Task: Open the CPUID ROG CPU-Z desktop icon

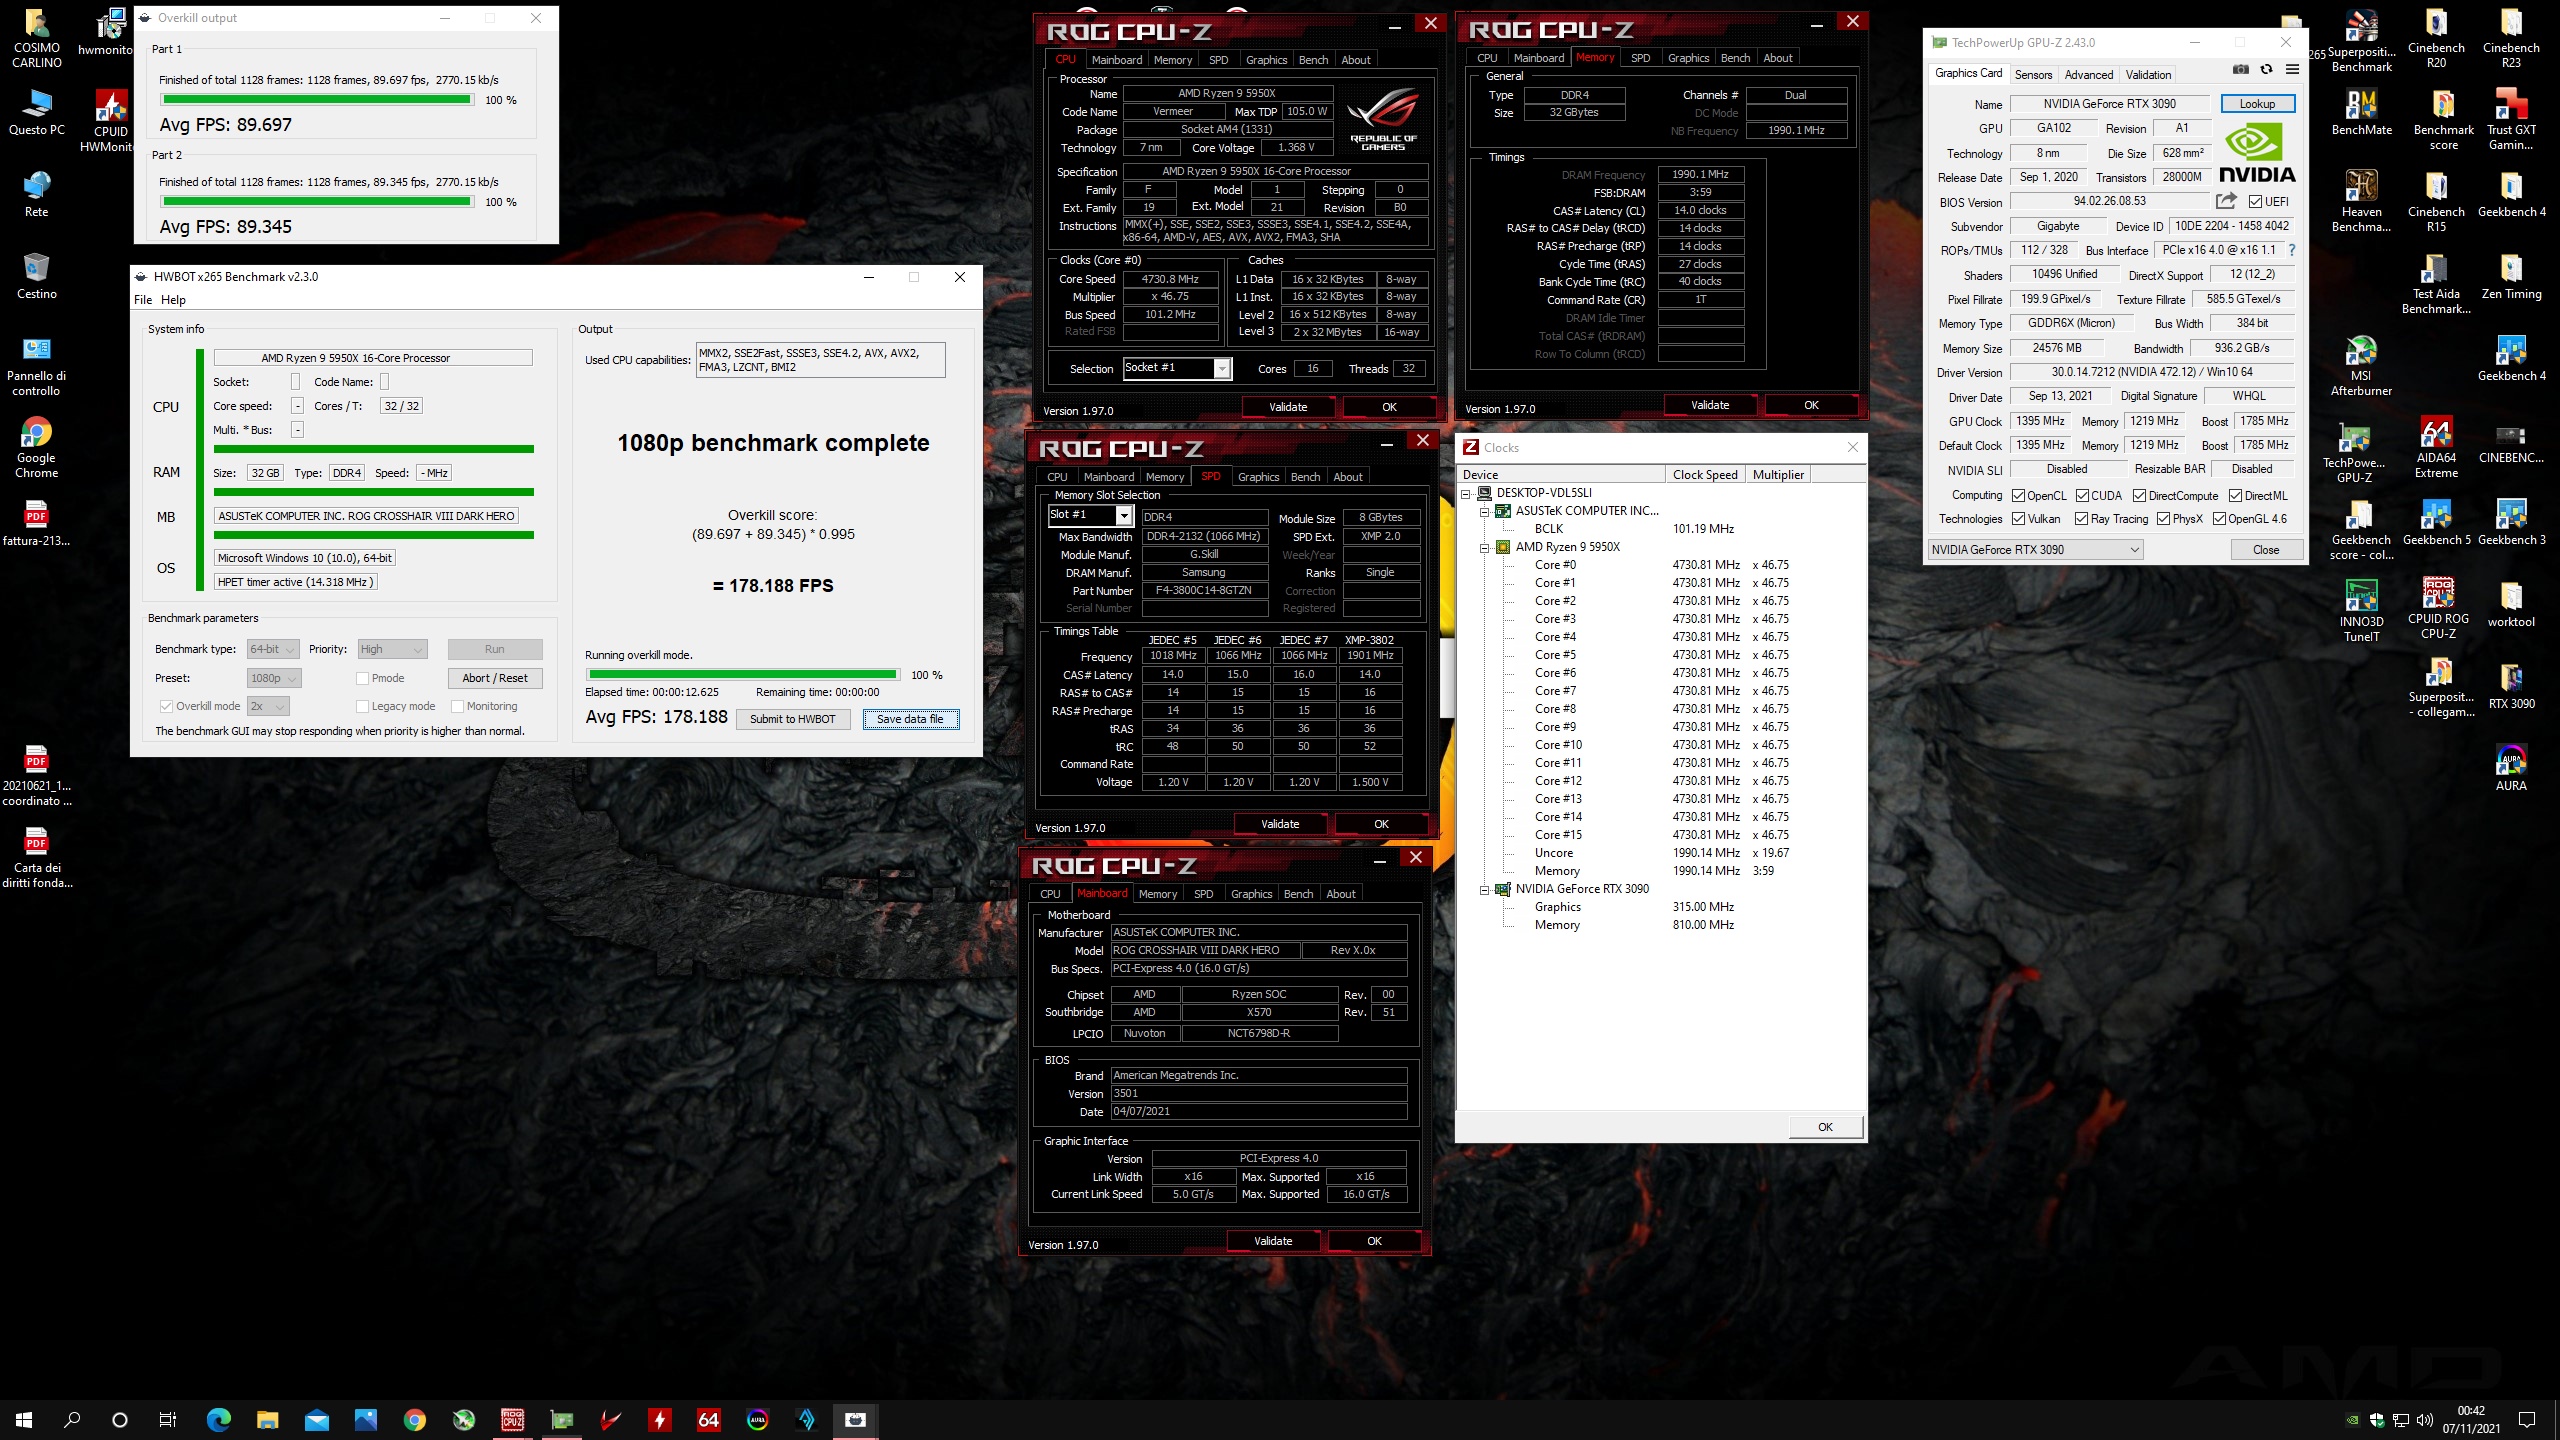Action: pyautogui.click(x=2438, y=608)
